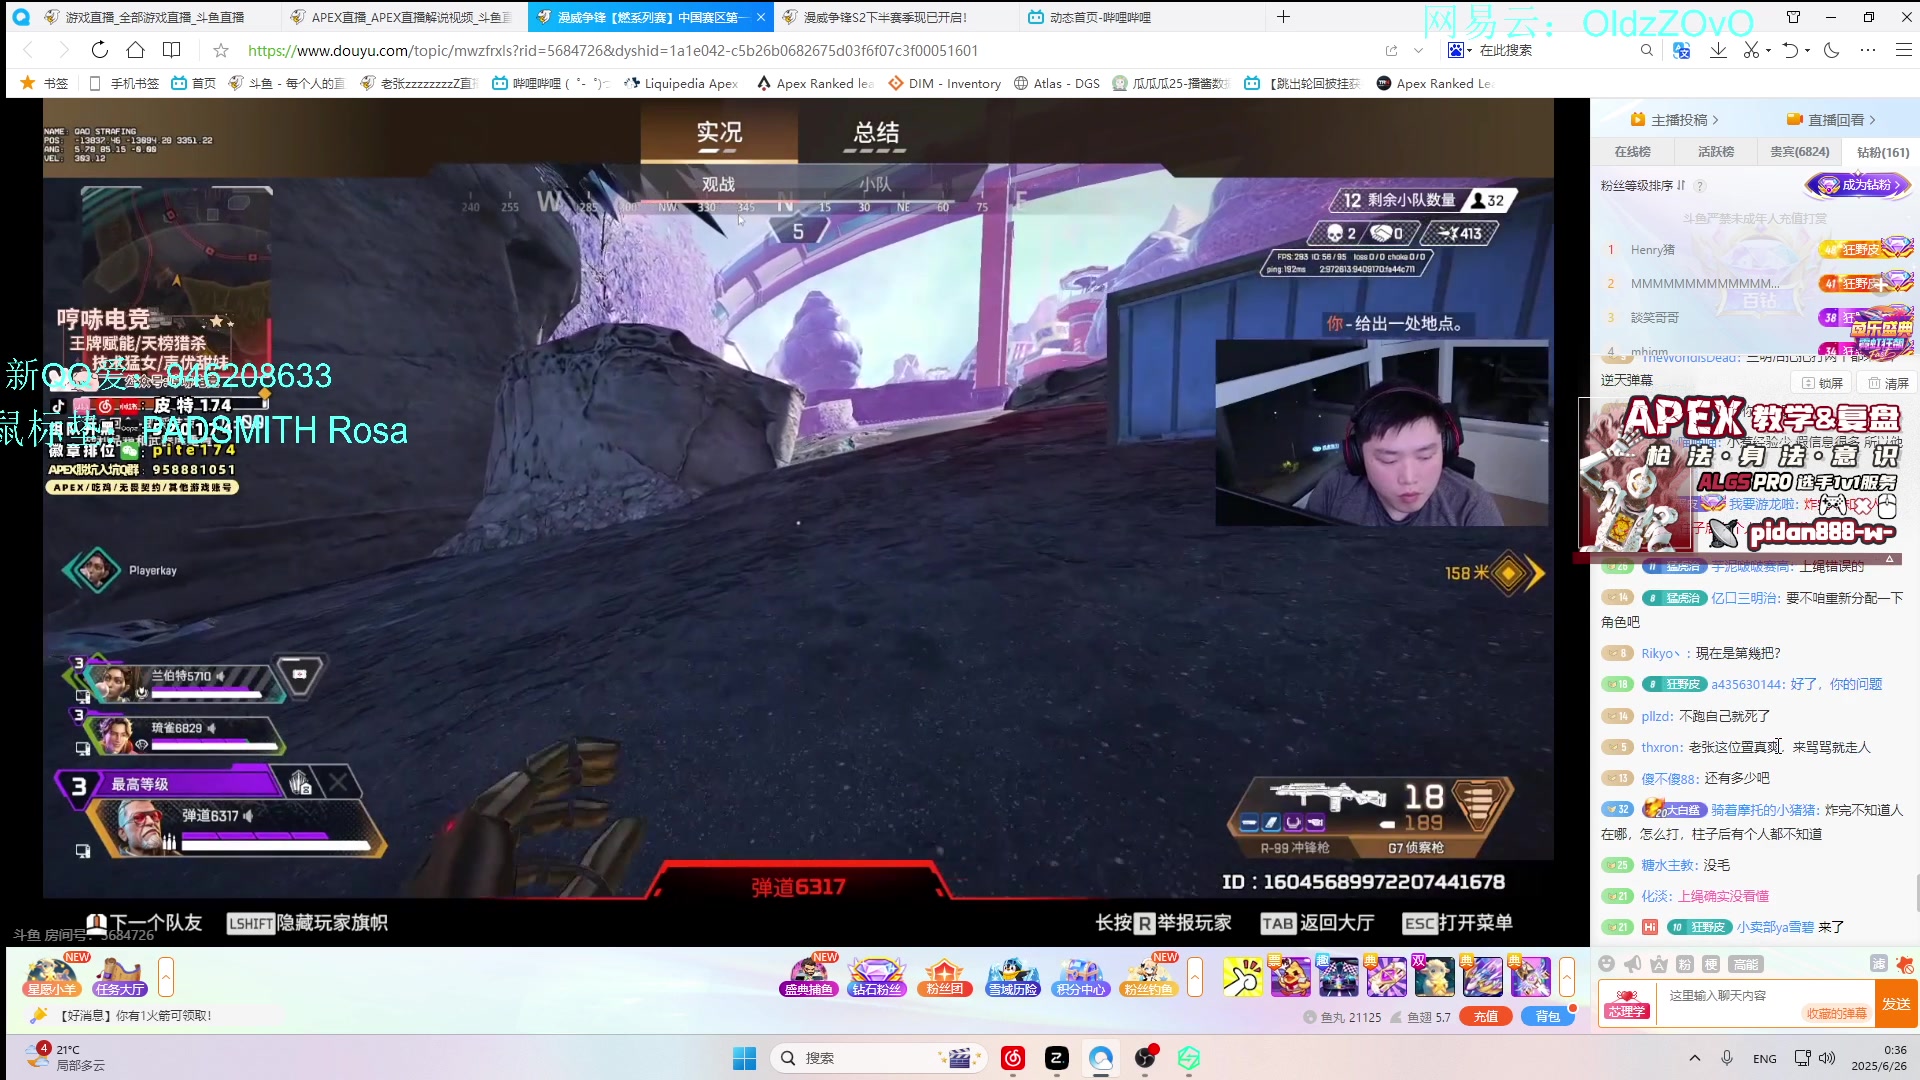This screenshot has width=1920, height=1080.
Task: Click the Windows taskbar search box
Action: click(880, 1058)
